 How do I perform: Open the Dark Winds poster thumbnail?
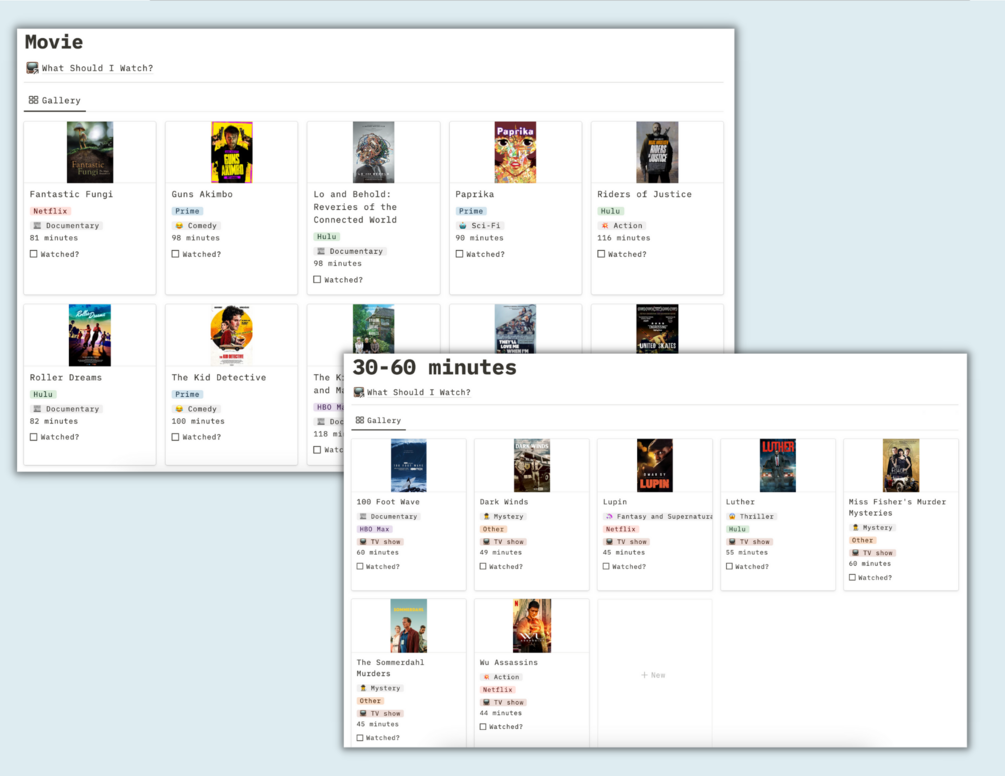point(532,465)
